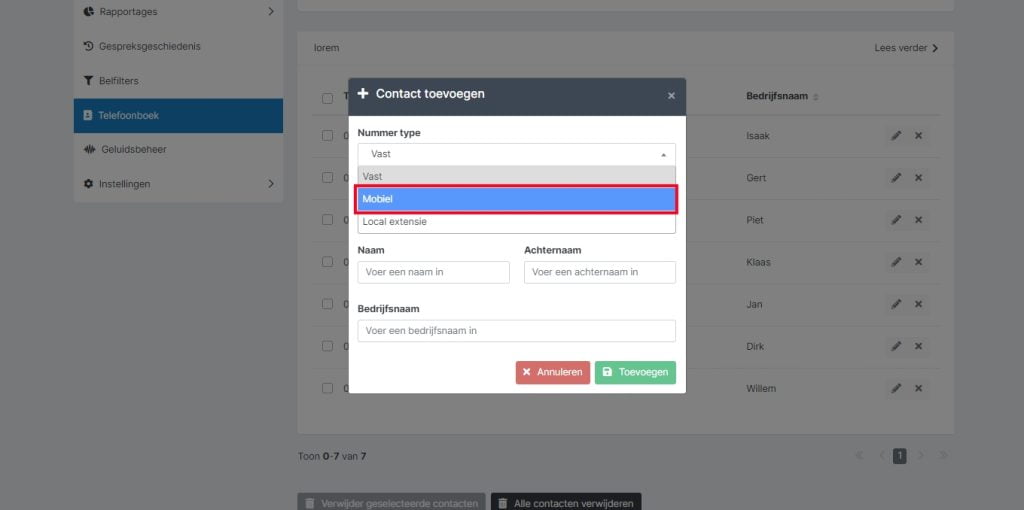Screen dimensions: 1024x510
Task: Delete the Willem contact with X icon
Action: click(x=918, y=389)
